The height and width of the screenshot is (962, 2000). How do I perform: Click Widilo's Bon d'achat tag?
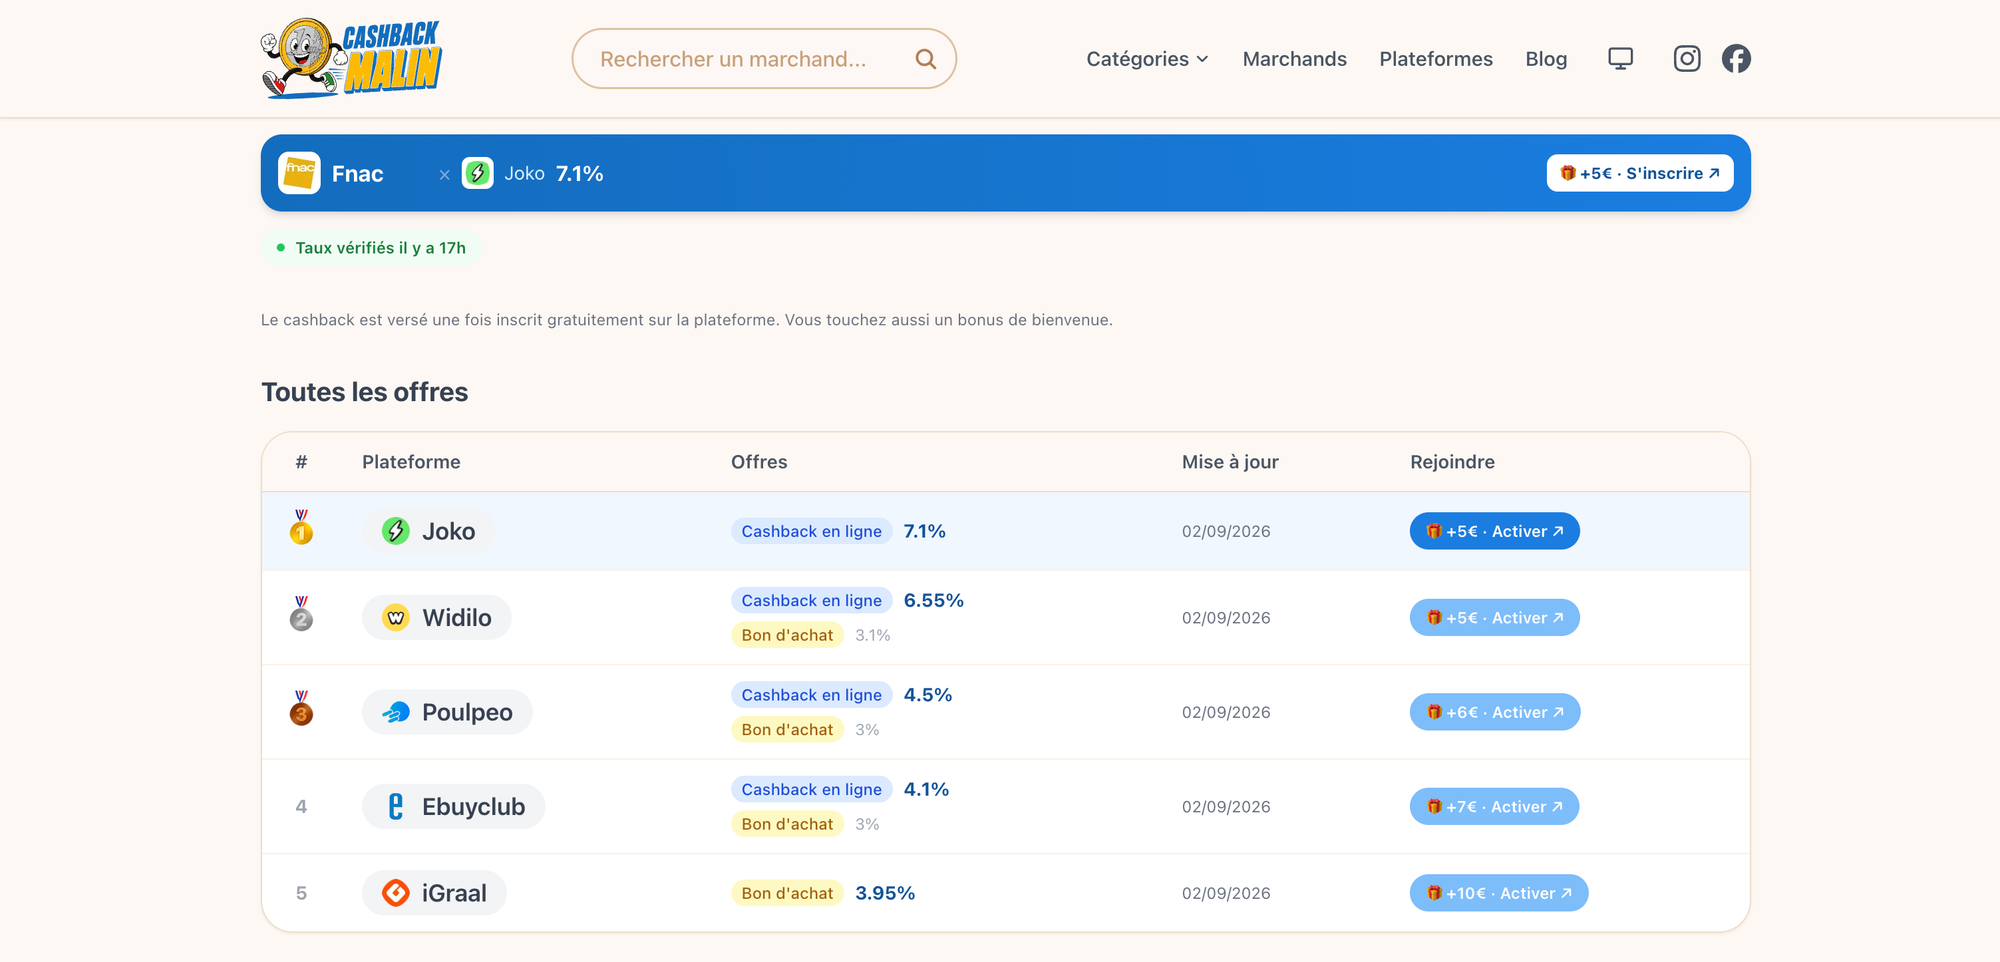[787, 635]
